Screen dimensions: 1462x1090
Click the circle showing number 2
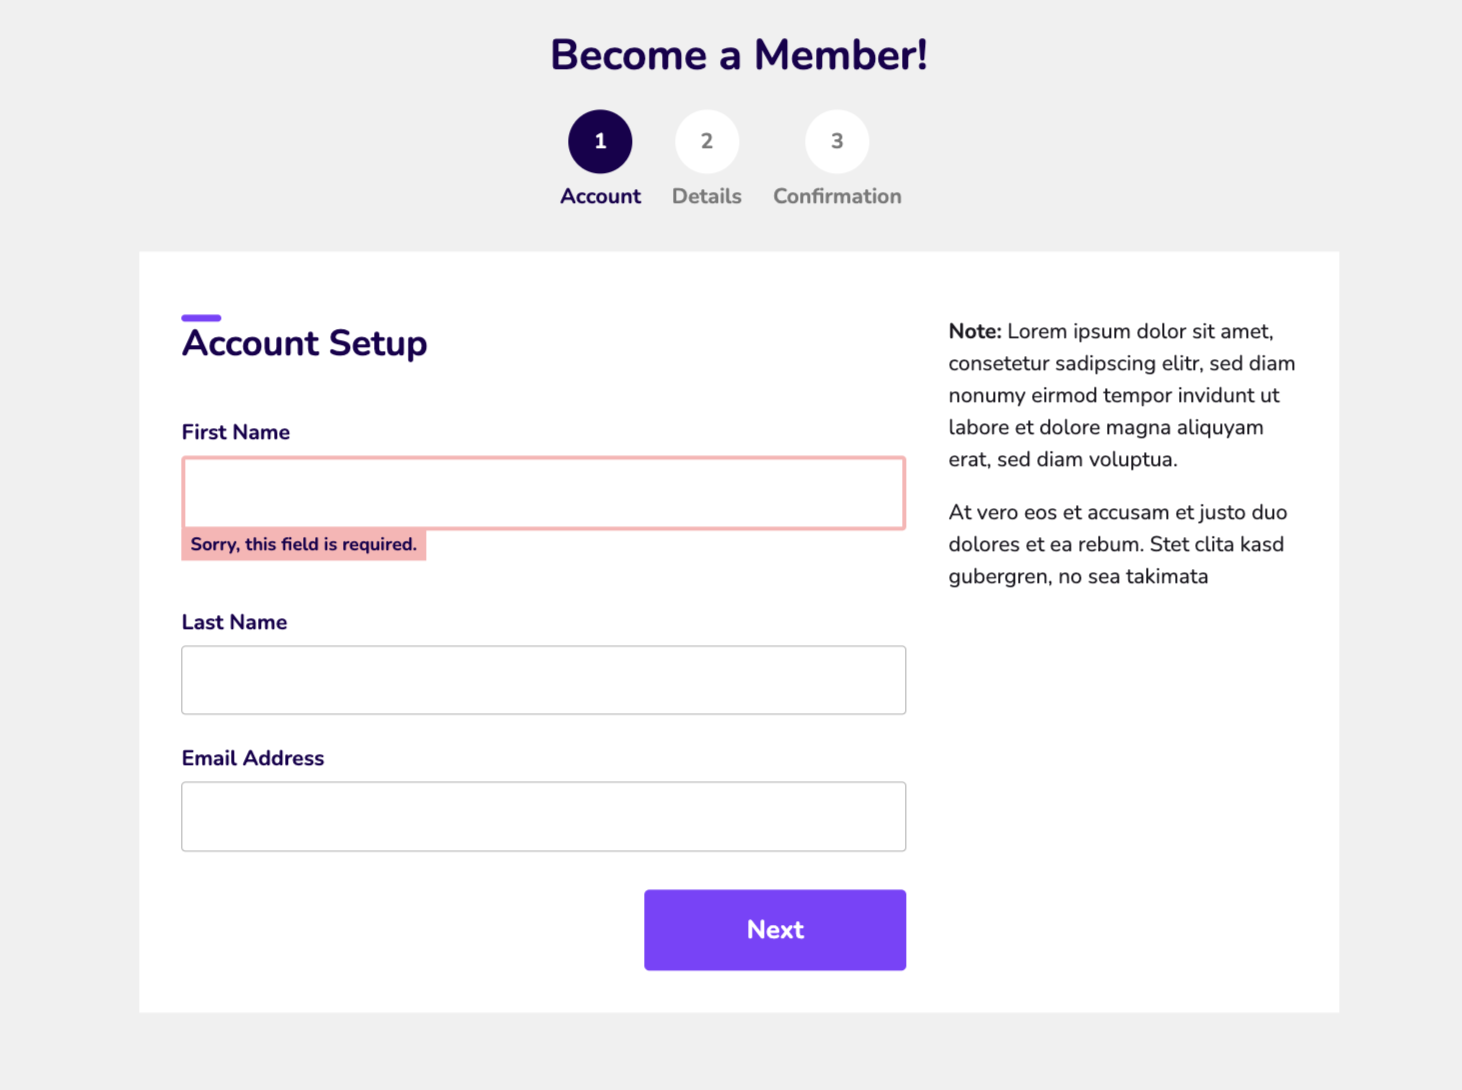click(x=707, y=141)
